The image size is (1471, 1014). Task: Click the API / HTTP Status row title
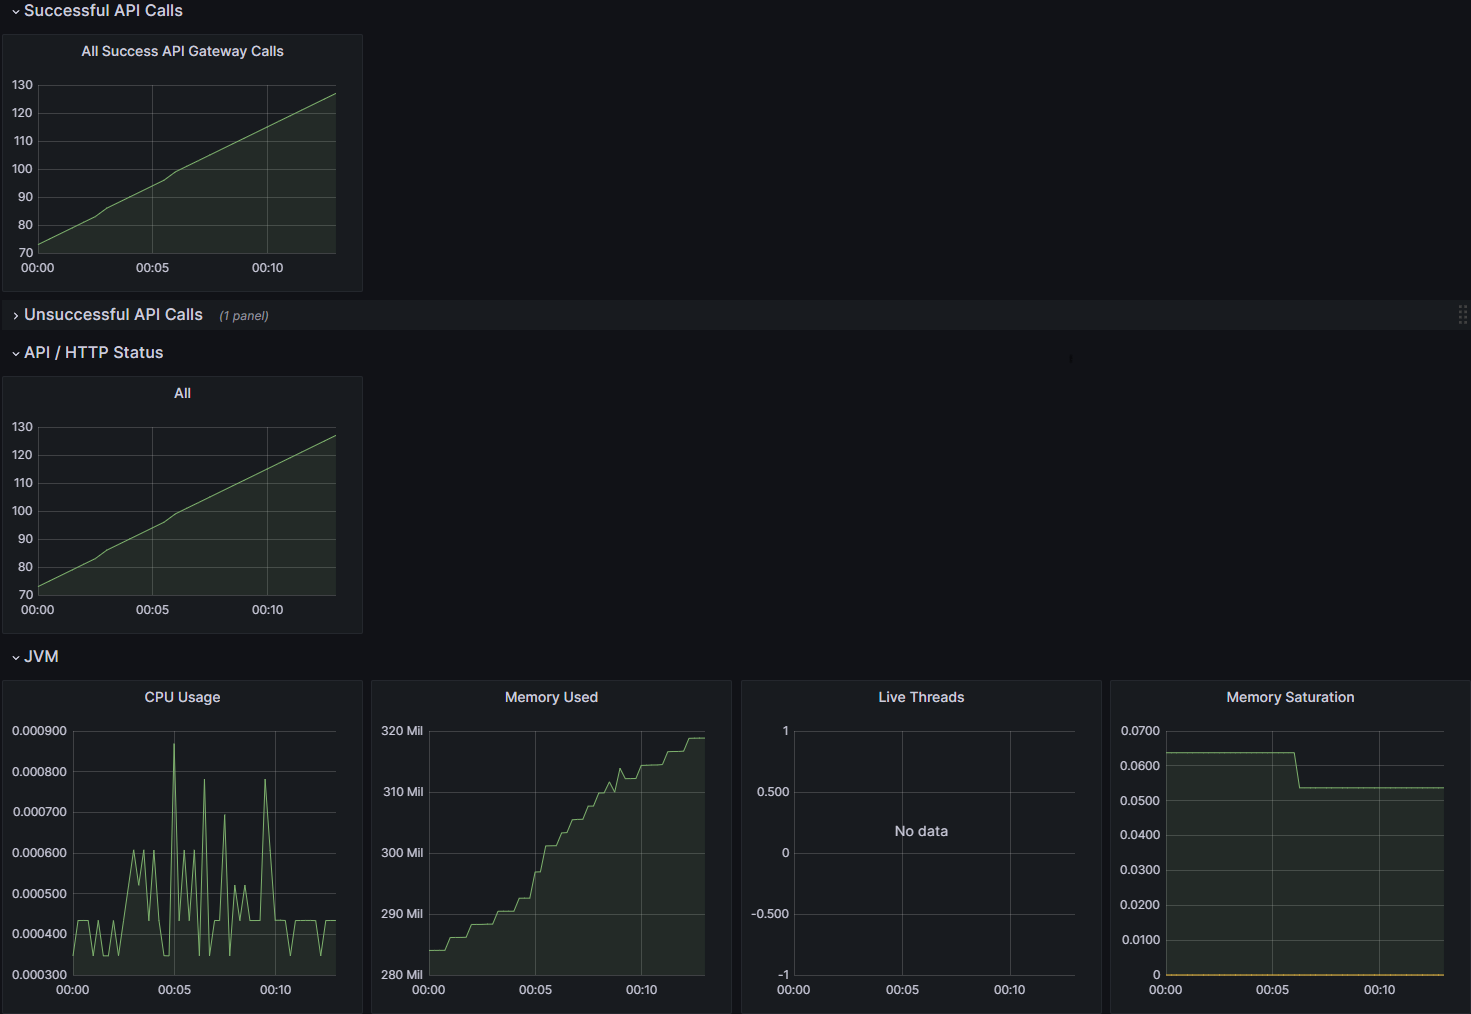pyautogui.click(x=93, y=353)
